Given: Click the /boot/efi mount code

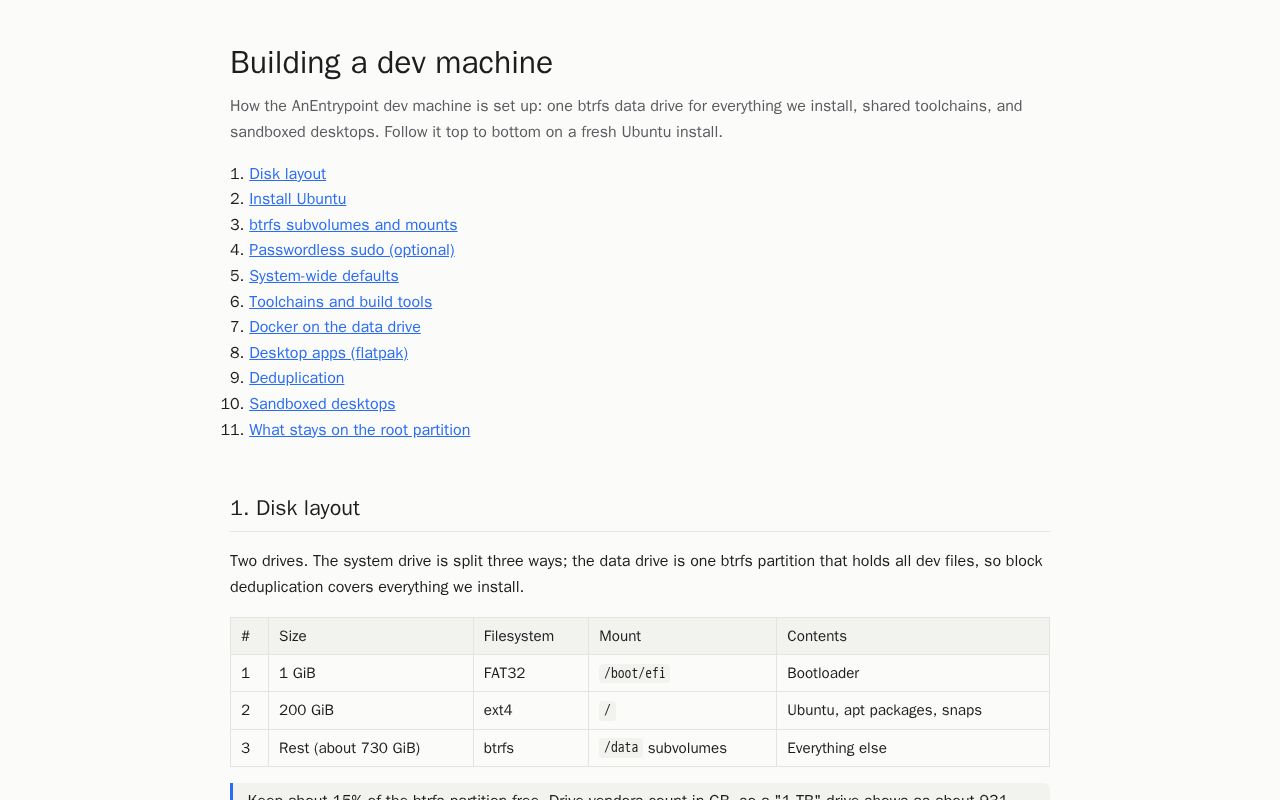Looking at the screenshot, I should click(x=634, y=673).
